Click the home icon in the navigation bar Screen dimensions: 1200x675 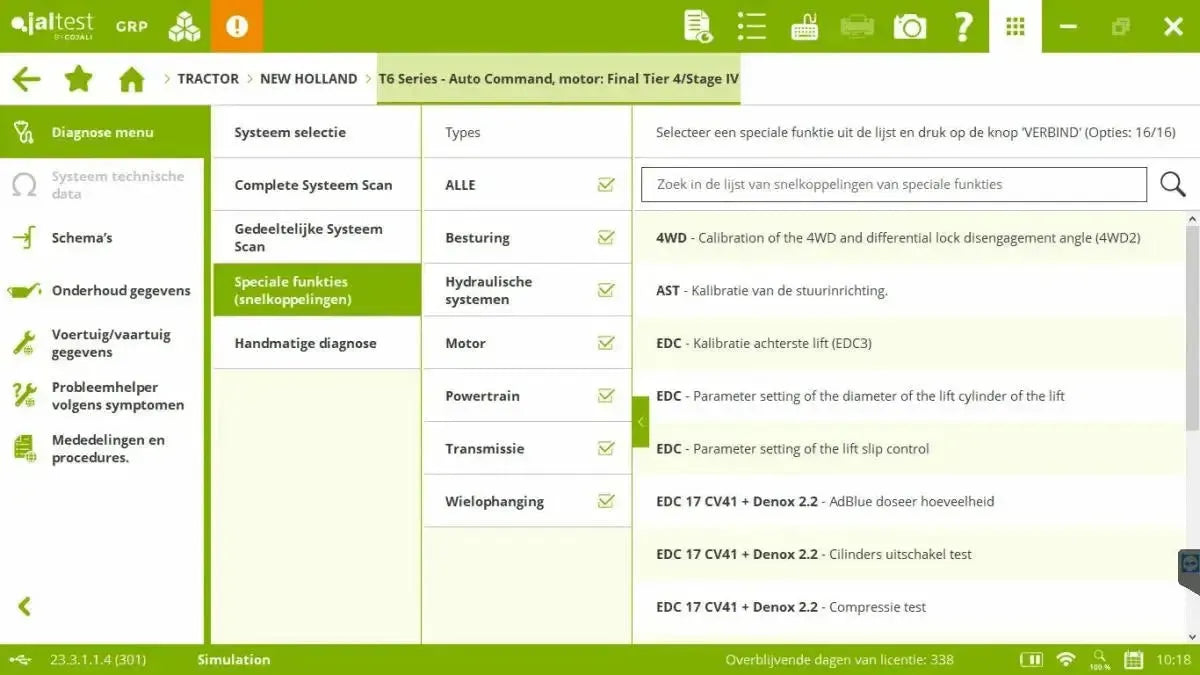131,78
